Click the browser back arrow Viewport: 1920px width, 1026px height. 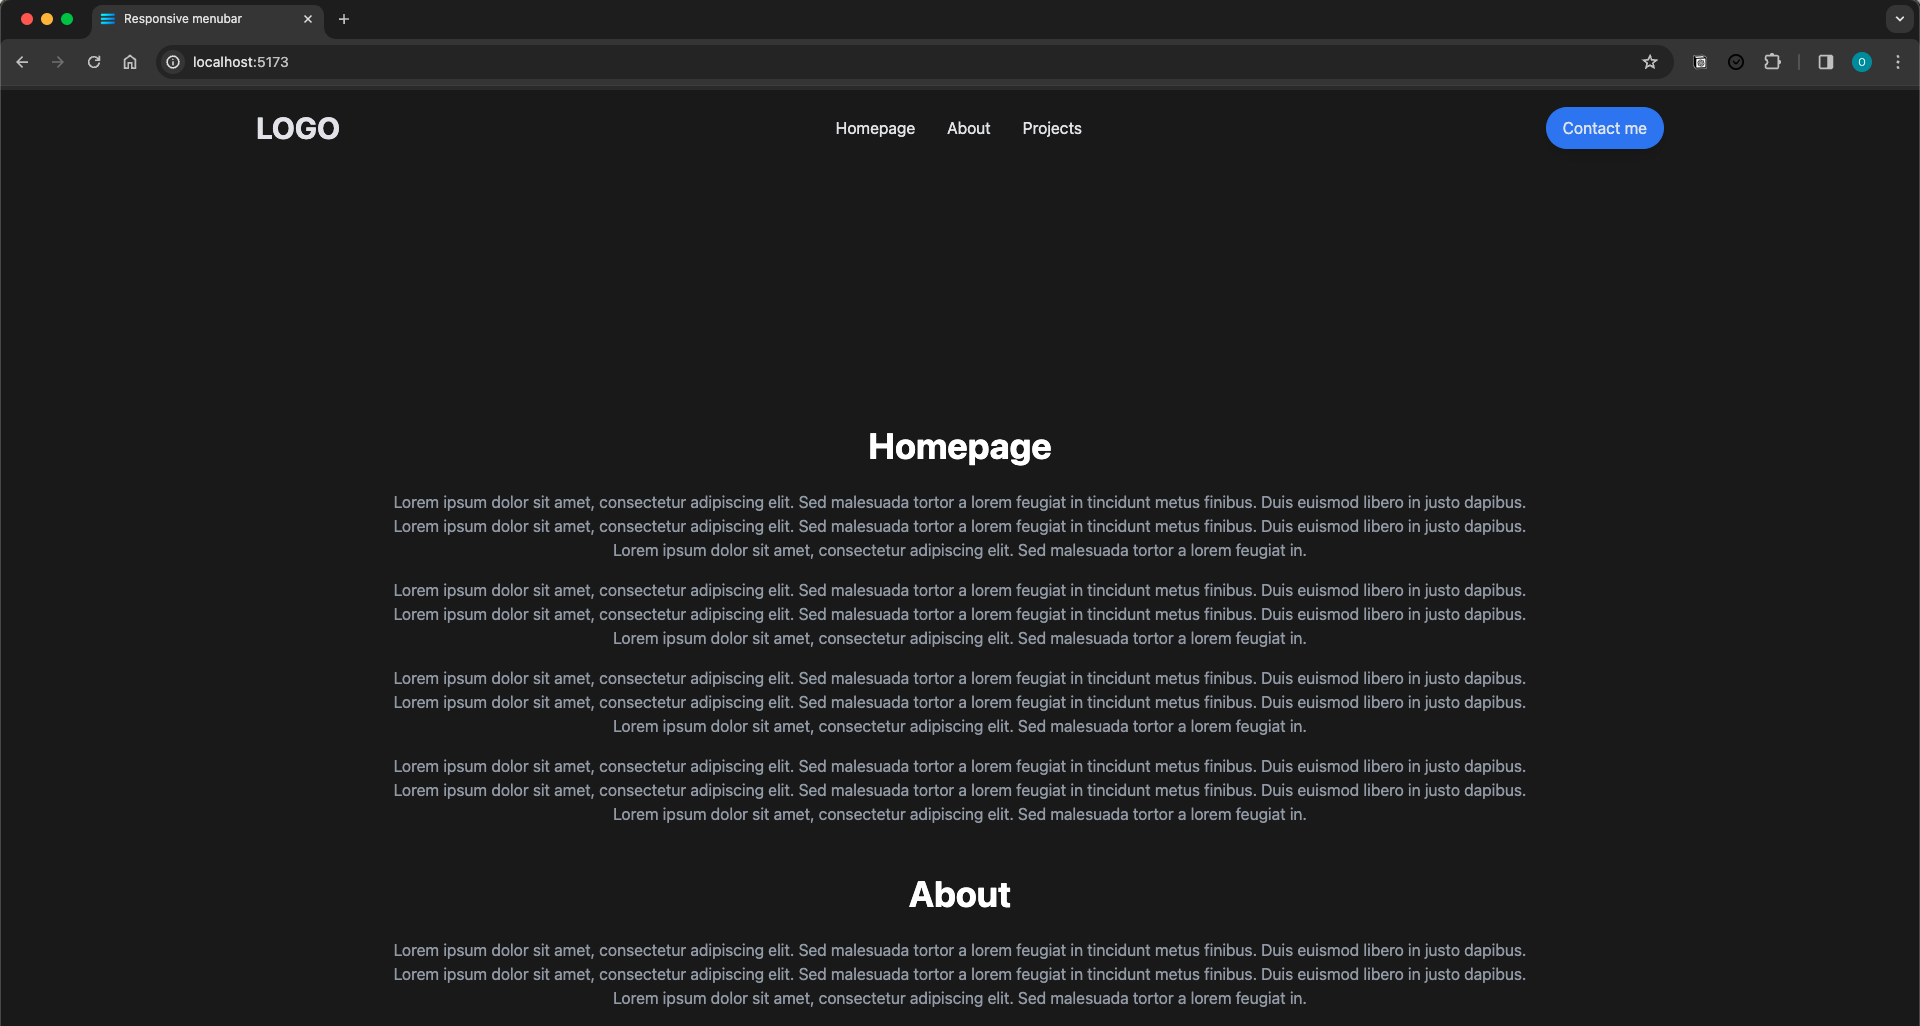(x=22, y=62)
